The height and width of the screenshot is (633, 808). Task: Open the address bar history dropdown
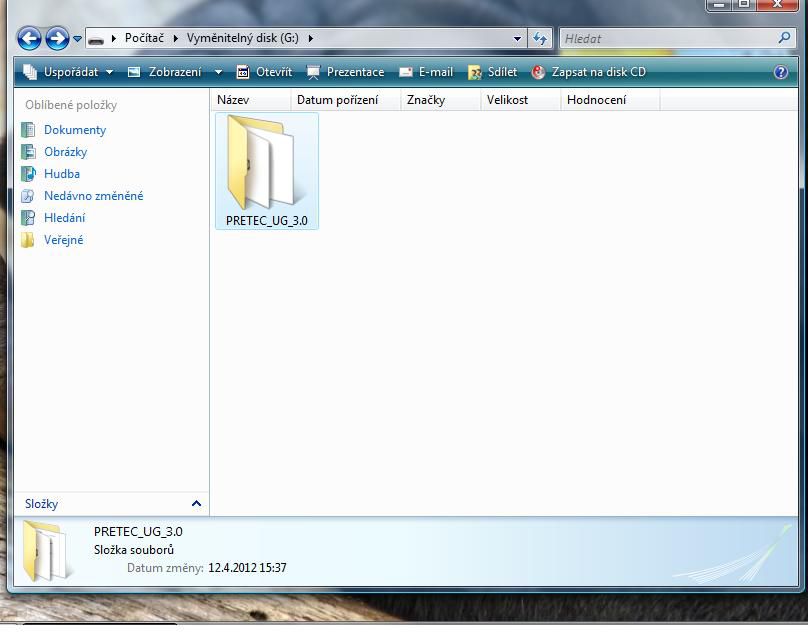coord(517,39)
